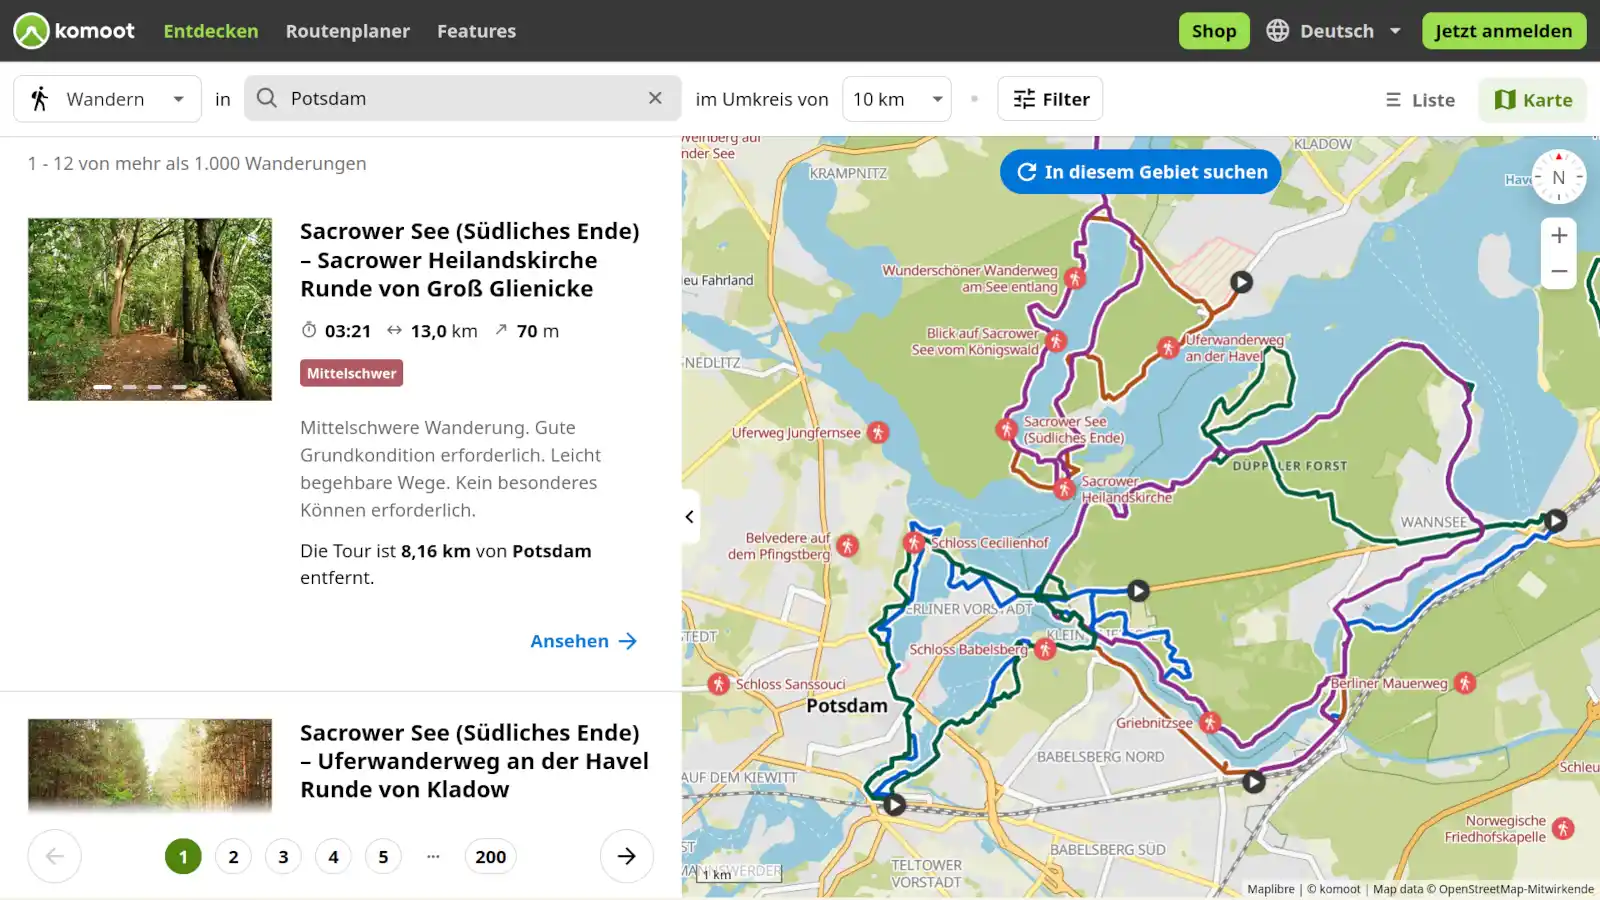Click the Mittelschwer difficulty badge
The image size is (1600, 900).
(351, 373)
